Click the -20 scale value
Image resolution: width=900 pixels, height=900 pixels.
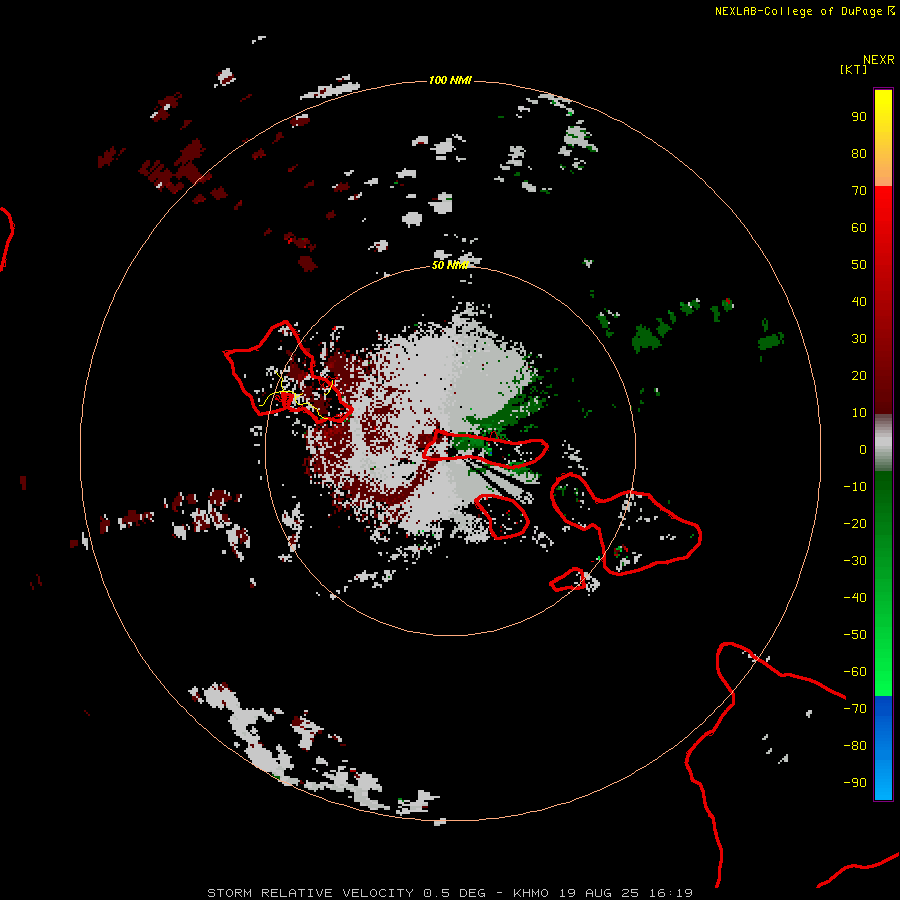point(855,524)
